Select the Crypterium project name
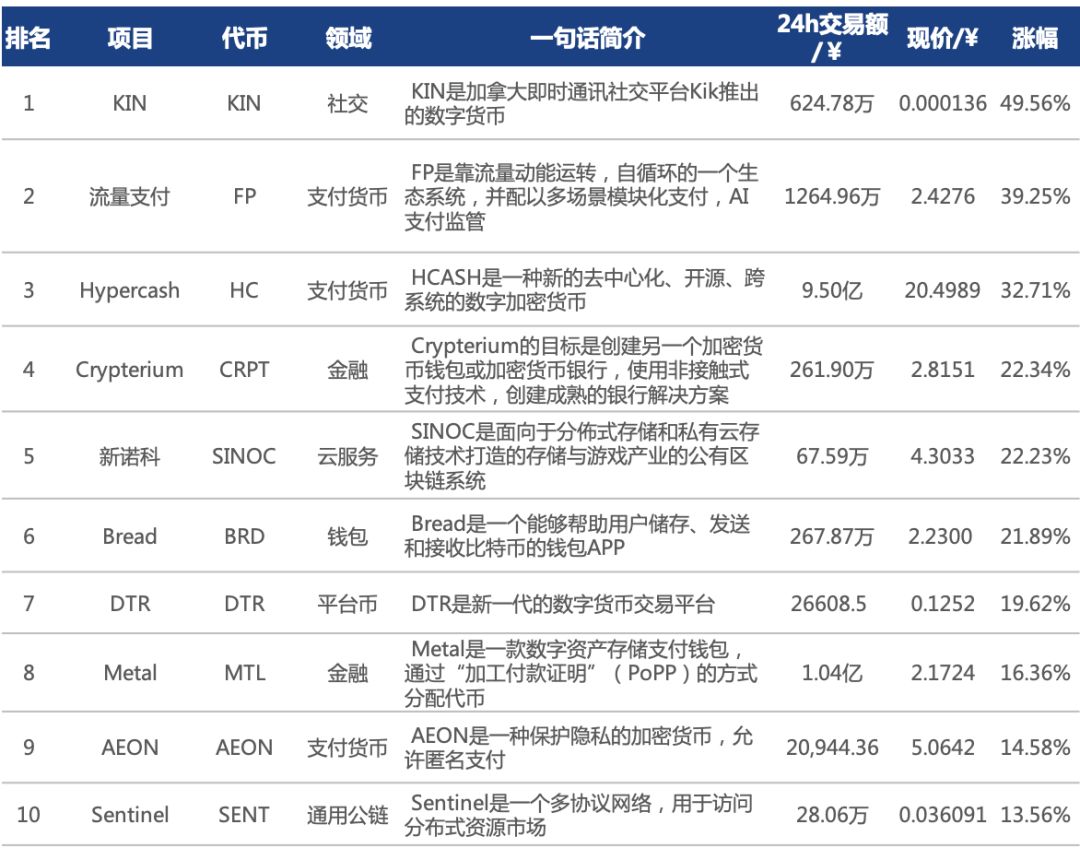 pyautogui.click(x=129, y=369)
